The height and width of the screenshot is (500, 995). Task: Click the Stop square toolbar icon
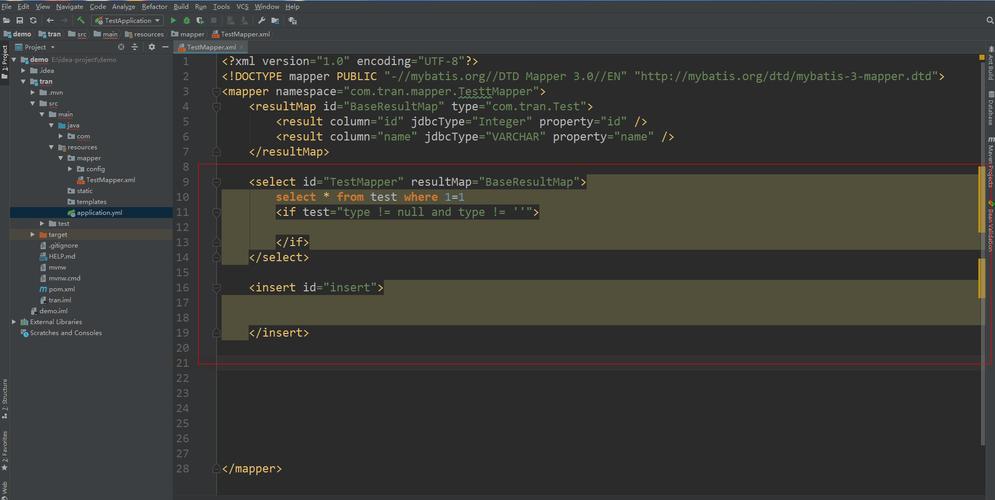tap(214, 20)
